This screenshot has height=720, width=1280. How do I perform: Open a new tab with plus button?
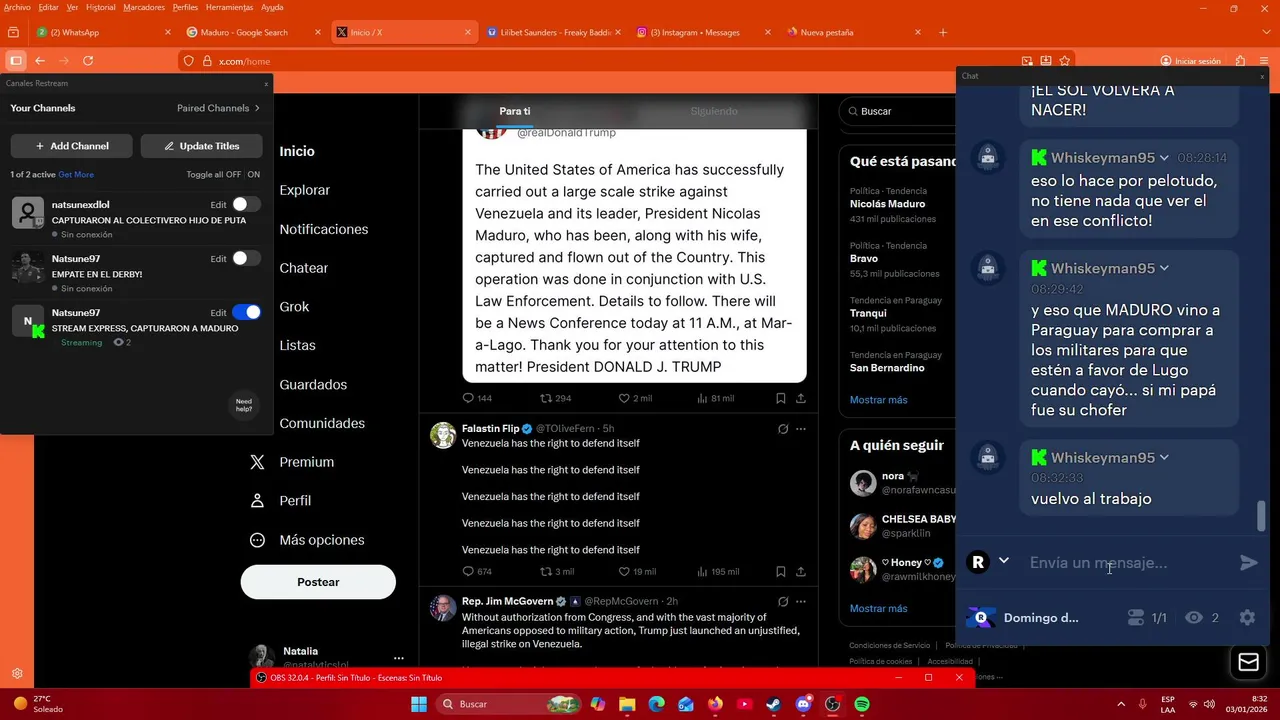pyautogui.click(x=942, y=32)
